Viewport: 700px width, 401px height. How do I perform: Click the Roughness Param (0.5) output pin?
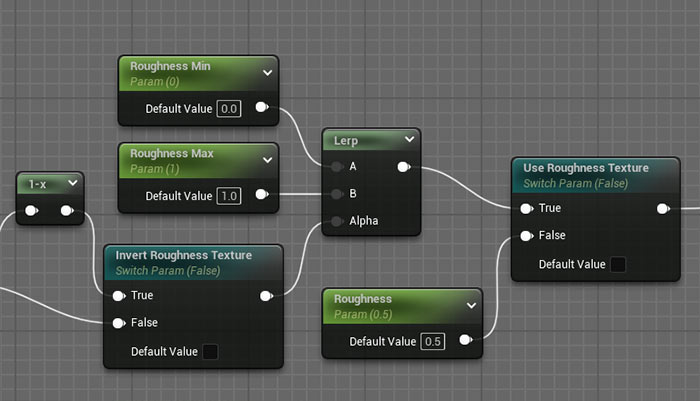tap(465, 341)
